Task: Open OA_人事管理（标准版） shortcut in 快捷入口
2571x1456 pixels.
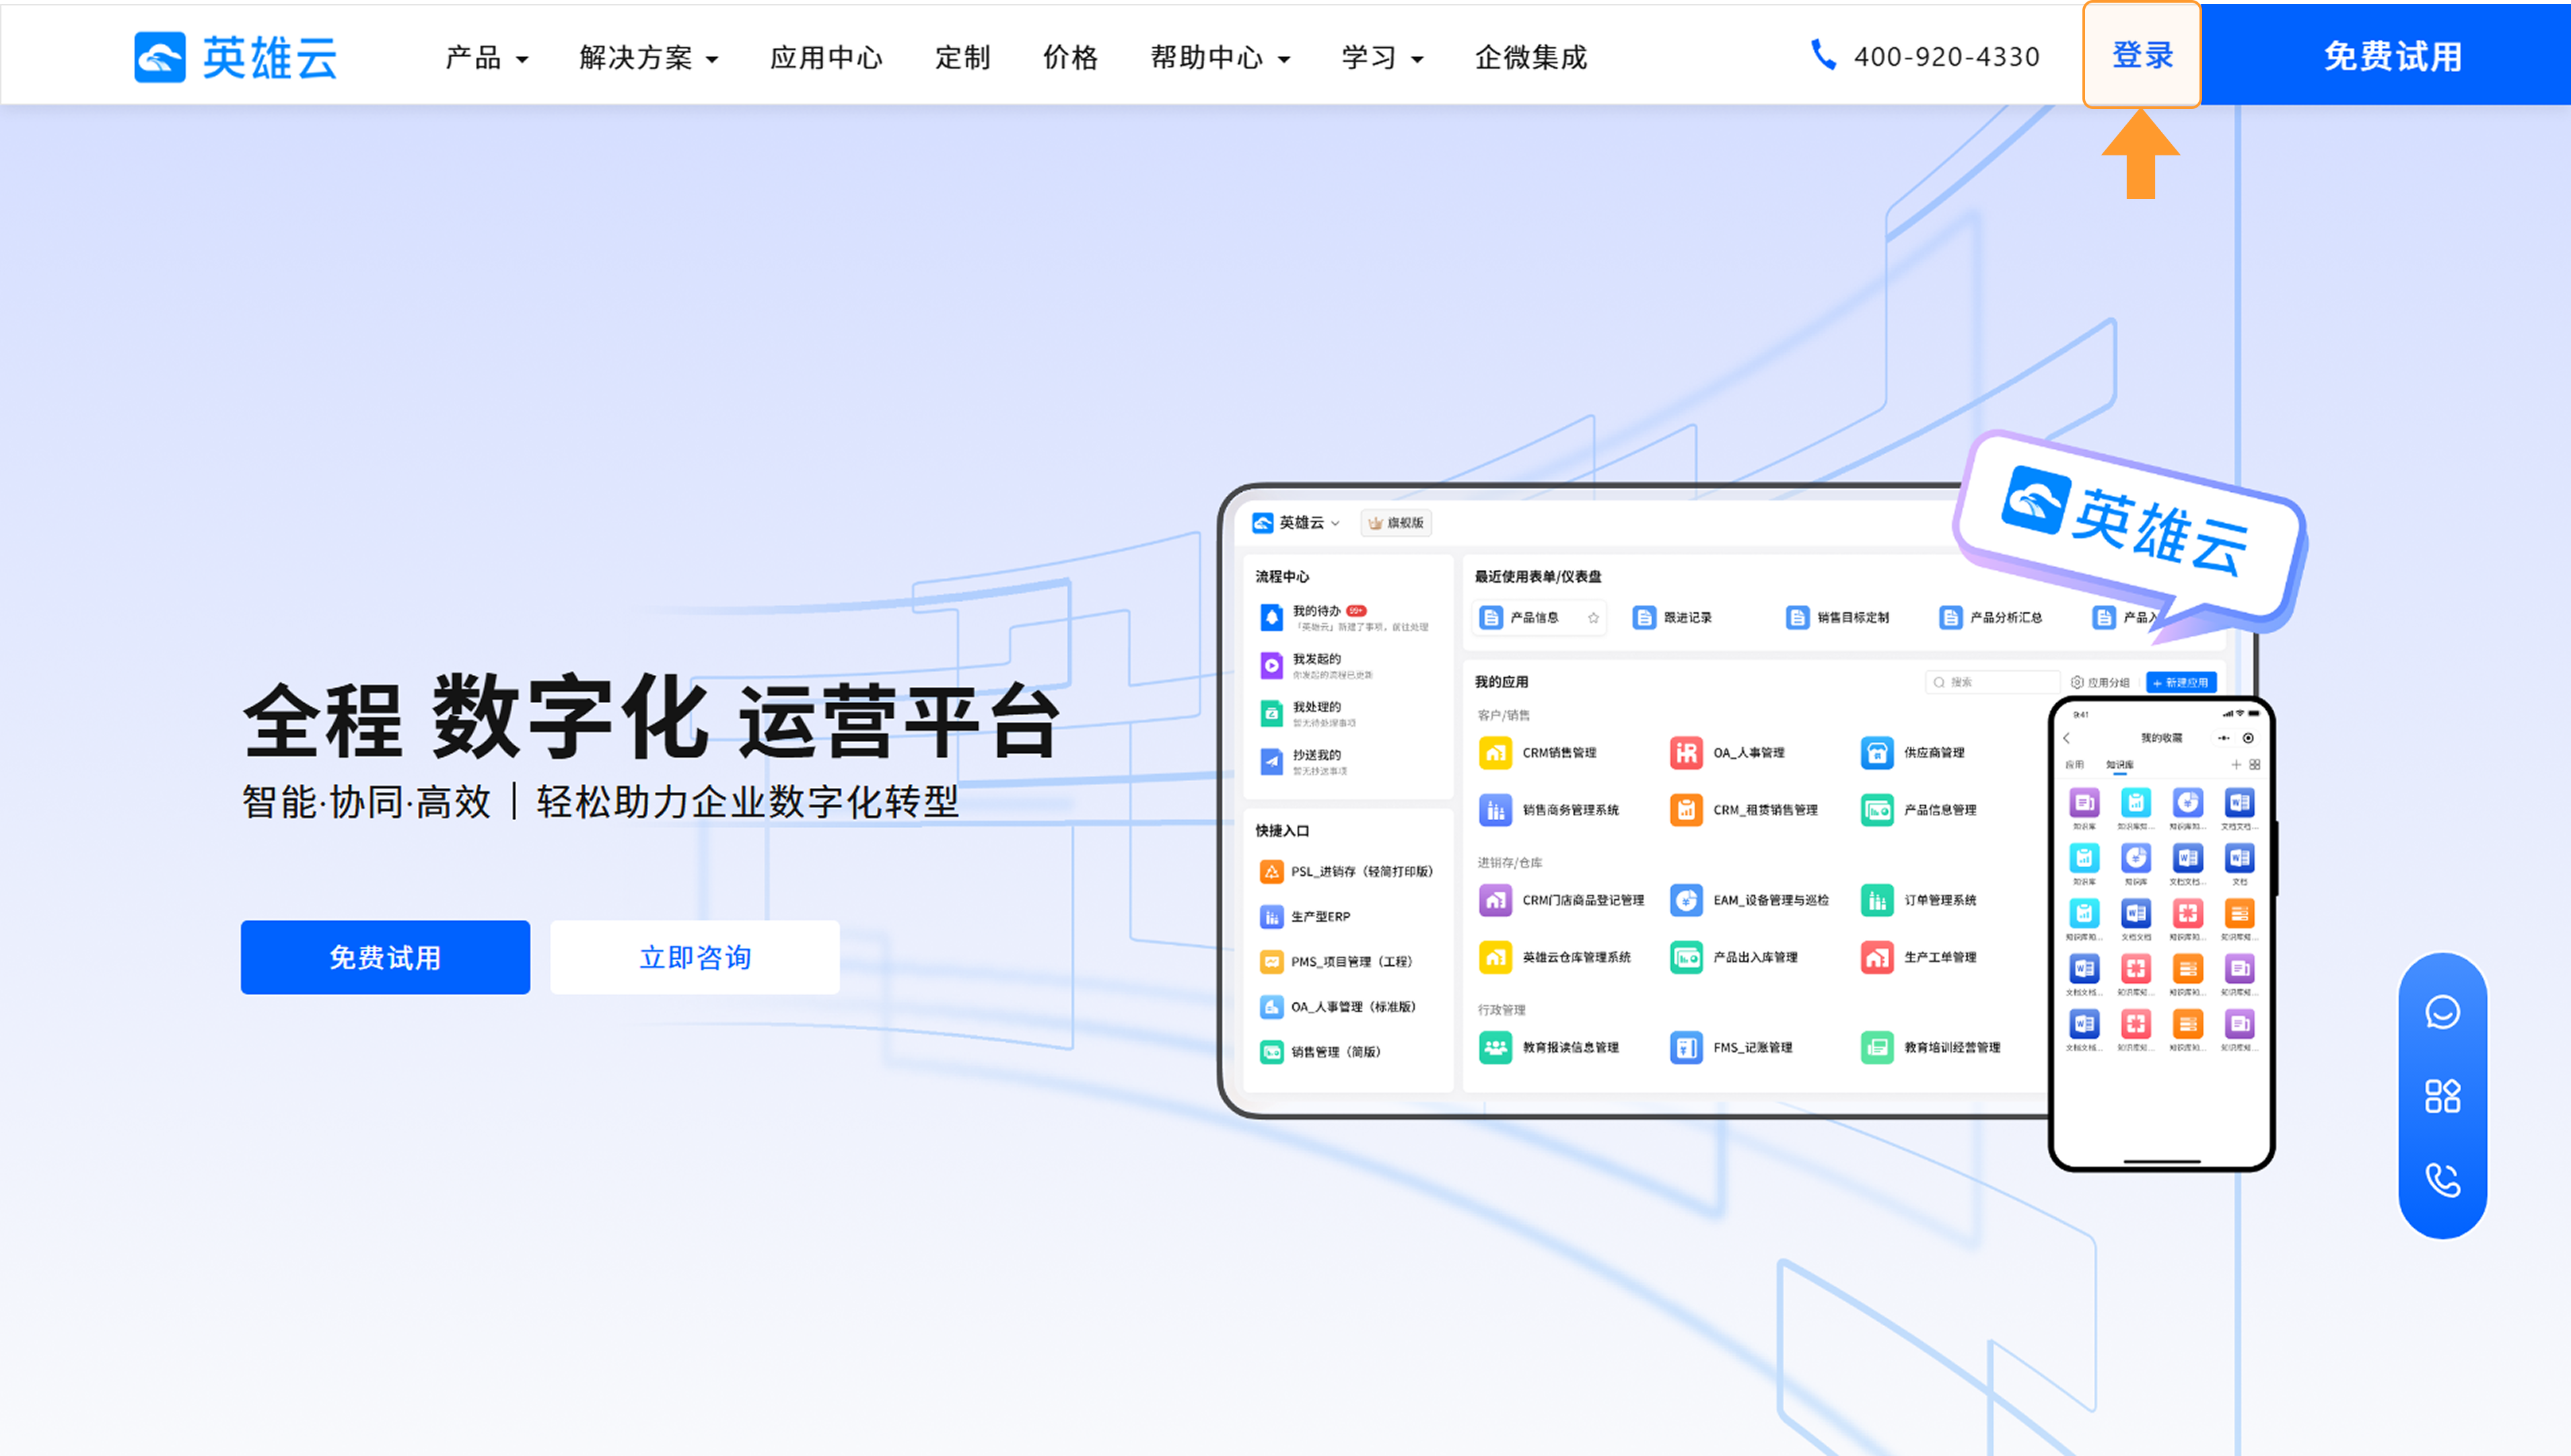Action: click(x=1338, y=1007)
